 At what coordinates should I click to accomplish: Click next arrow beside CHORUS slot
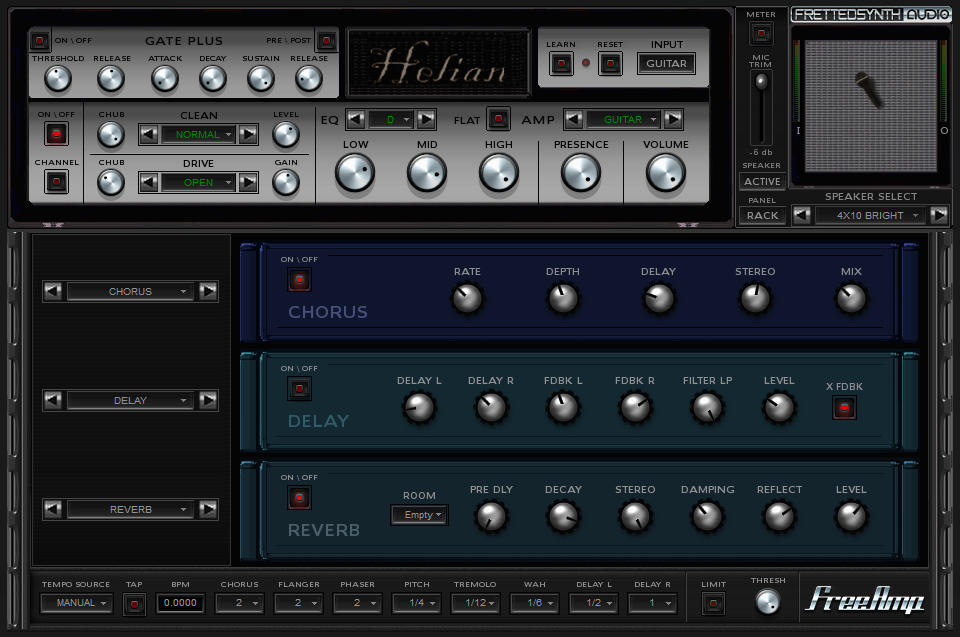pyautogui.click(x=208, y=292)
